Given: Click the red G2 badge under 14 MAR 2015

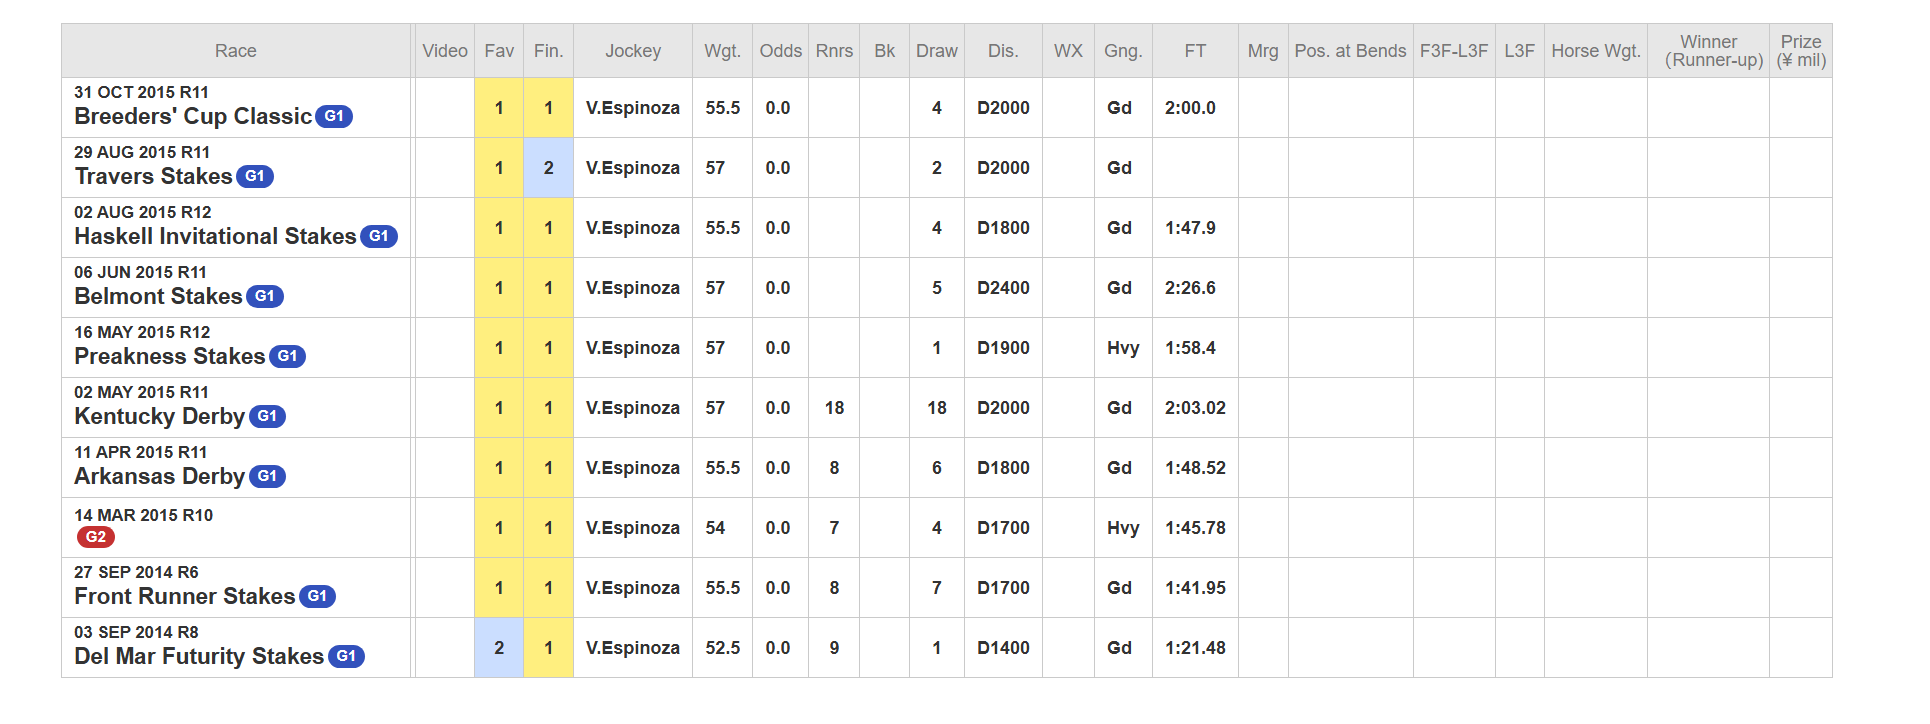Looking at the screenshot, I should [x=96, y=537].
